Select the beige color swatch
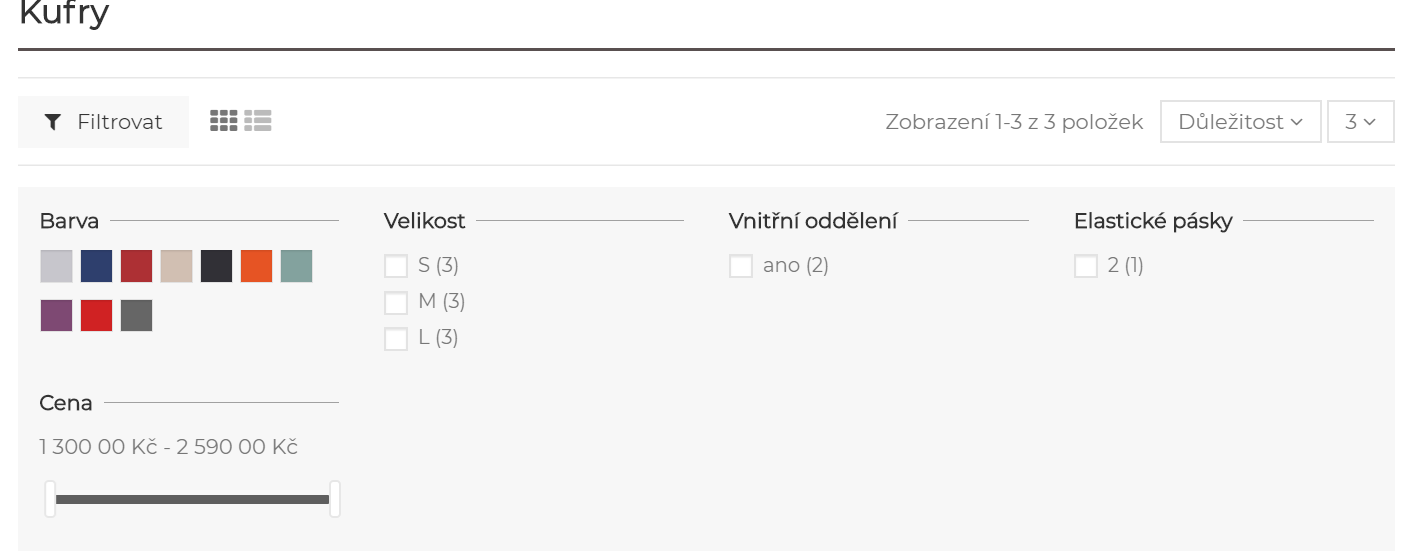The image size is (1403, 554). [177, 266]
